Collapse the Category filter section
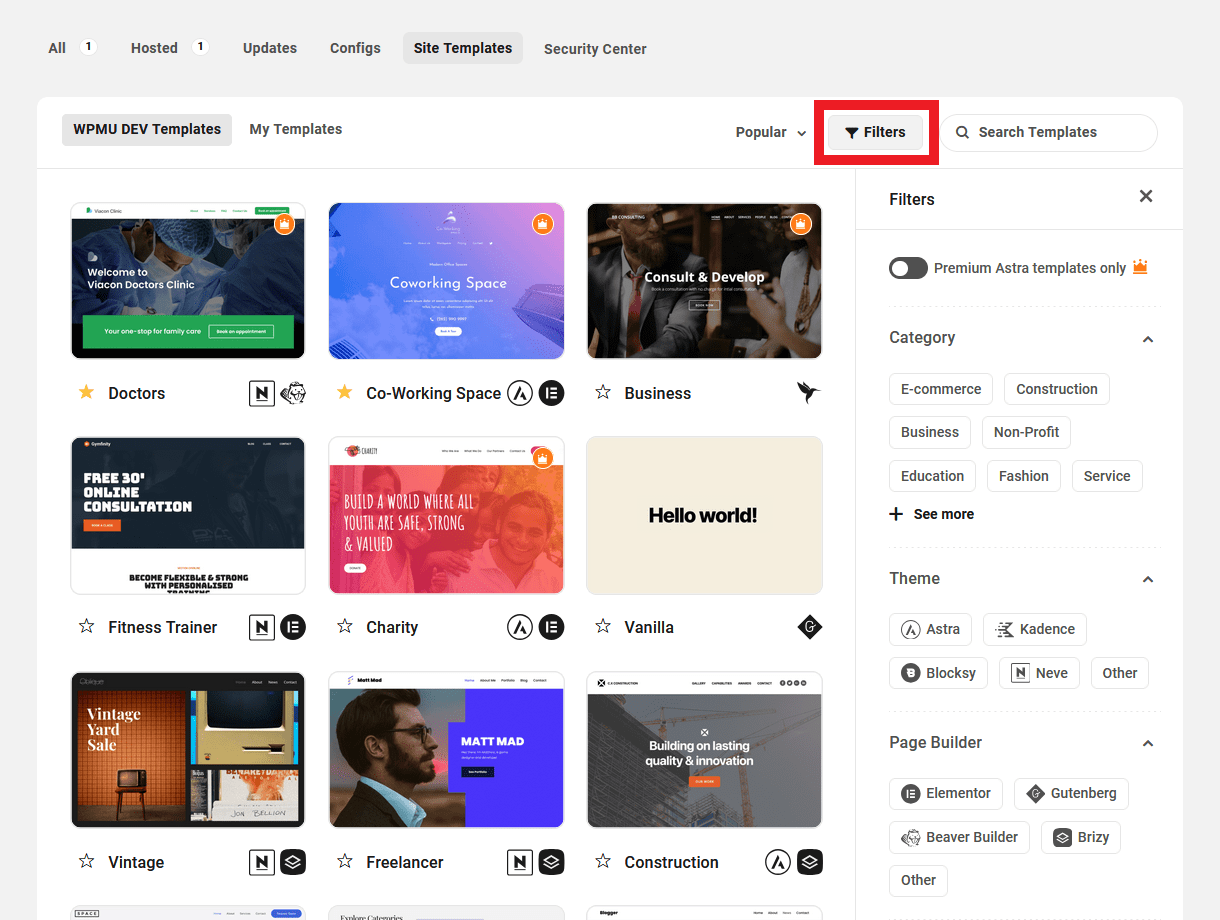The height and width of the screenshot is (920, 1220). coord(1148,339)
